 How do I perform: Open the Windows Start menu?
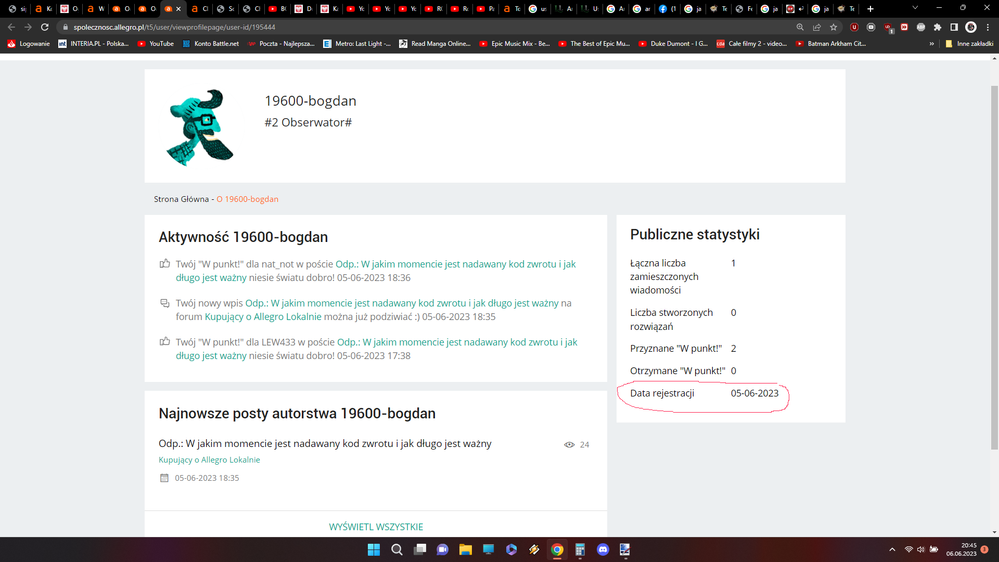[x=374, y=549]
